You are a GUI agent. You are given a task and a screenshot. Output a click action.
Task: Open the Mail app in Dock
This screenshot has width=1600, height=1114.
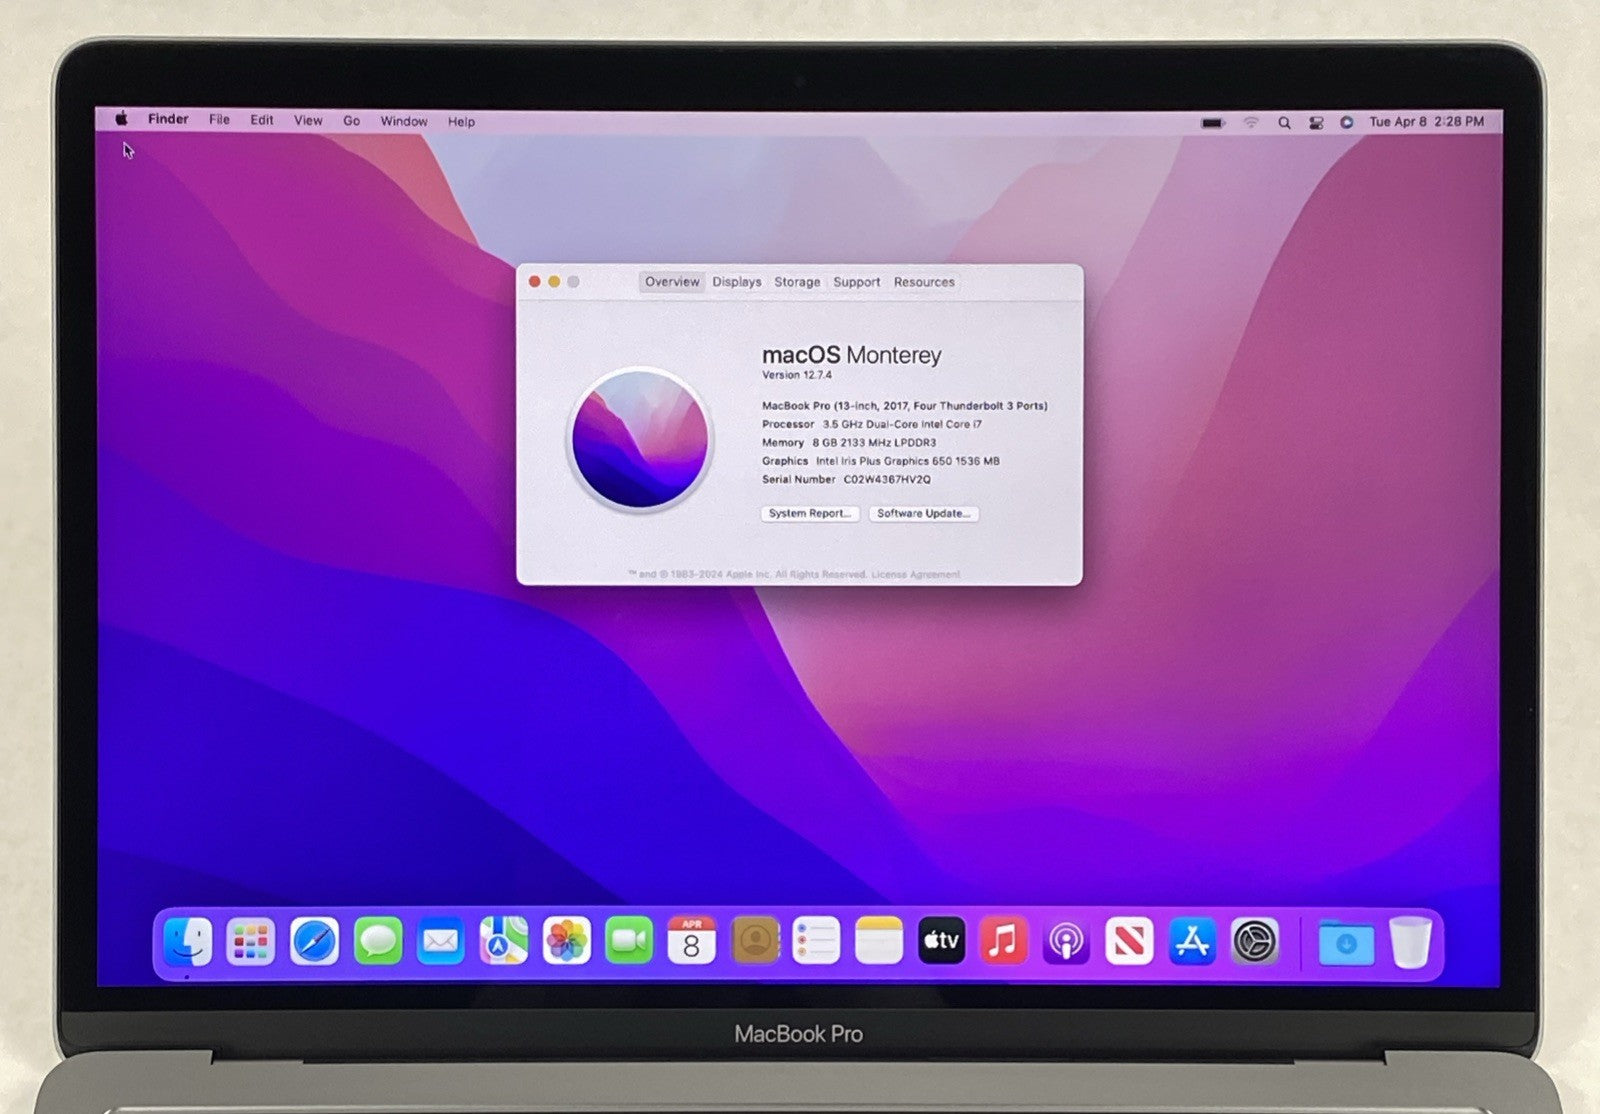point(440,941)
